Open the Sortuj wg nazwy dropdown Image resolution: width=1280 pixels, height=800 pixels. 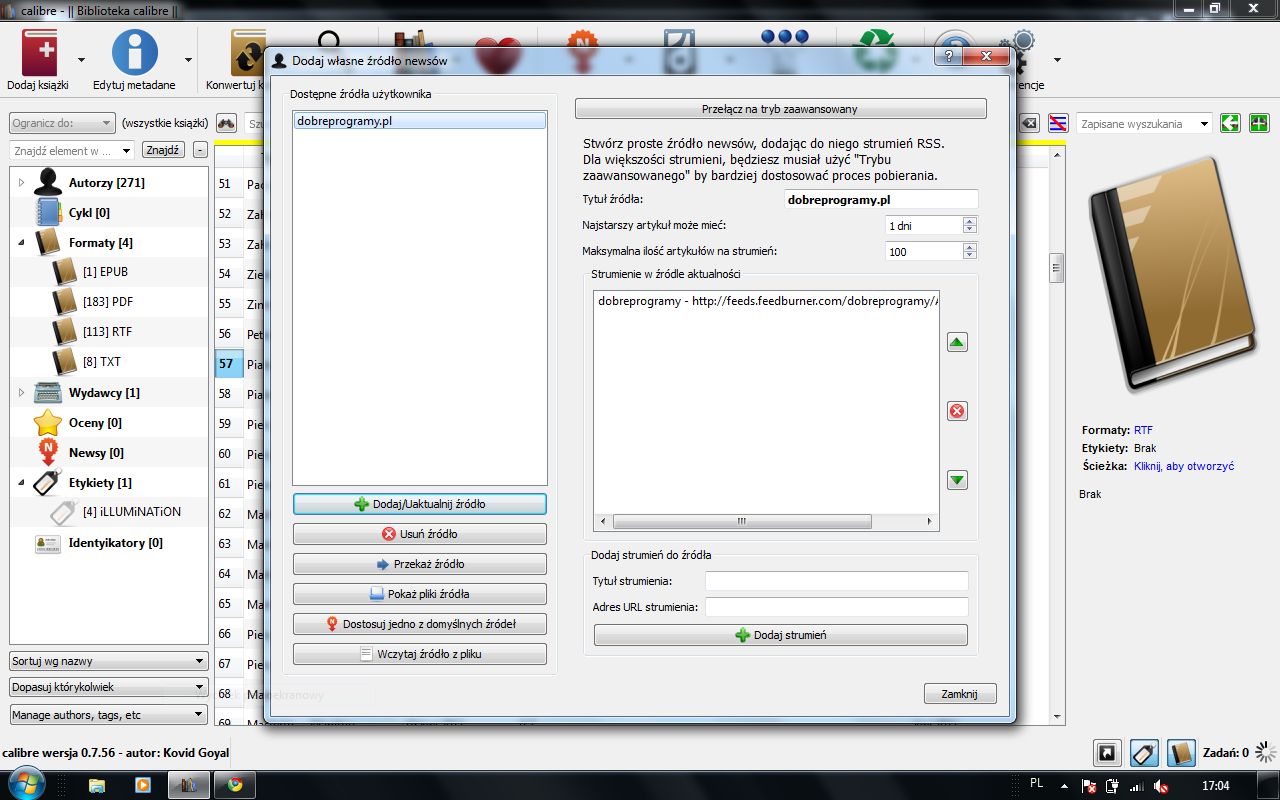click(x=109, y=661)
